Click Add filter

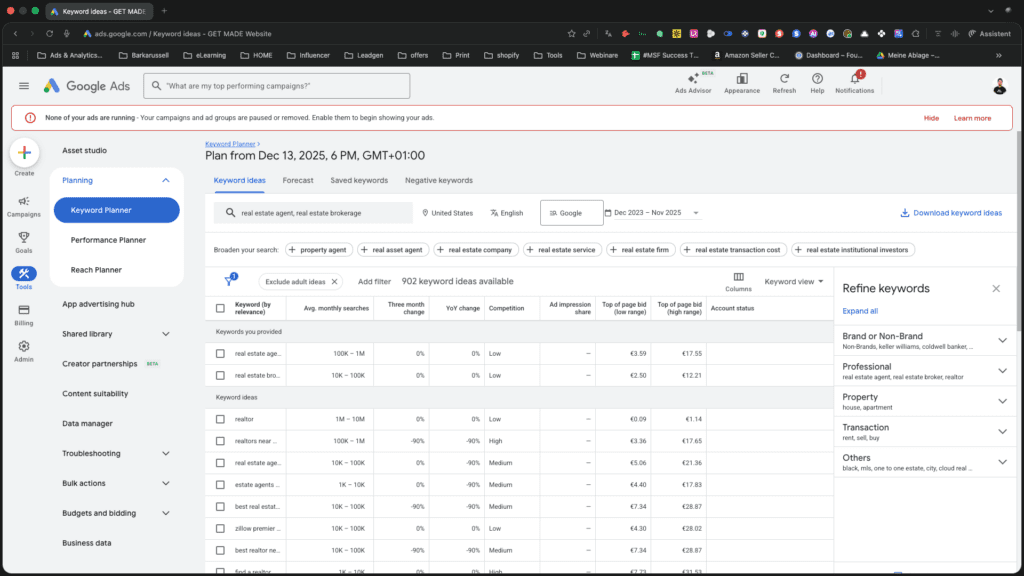coord(374,281)
